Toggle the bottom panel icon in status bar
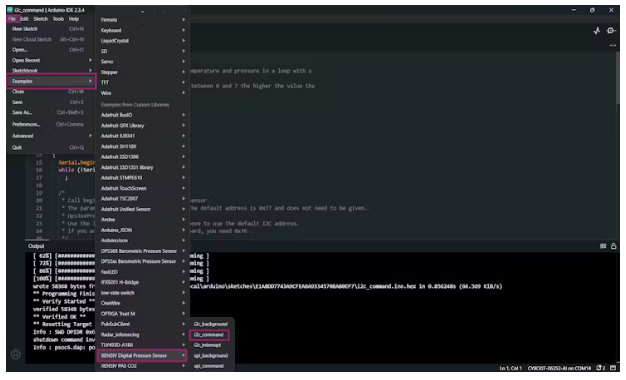 (x=613, y=368)
